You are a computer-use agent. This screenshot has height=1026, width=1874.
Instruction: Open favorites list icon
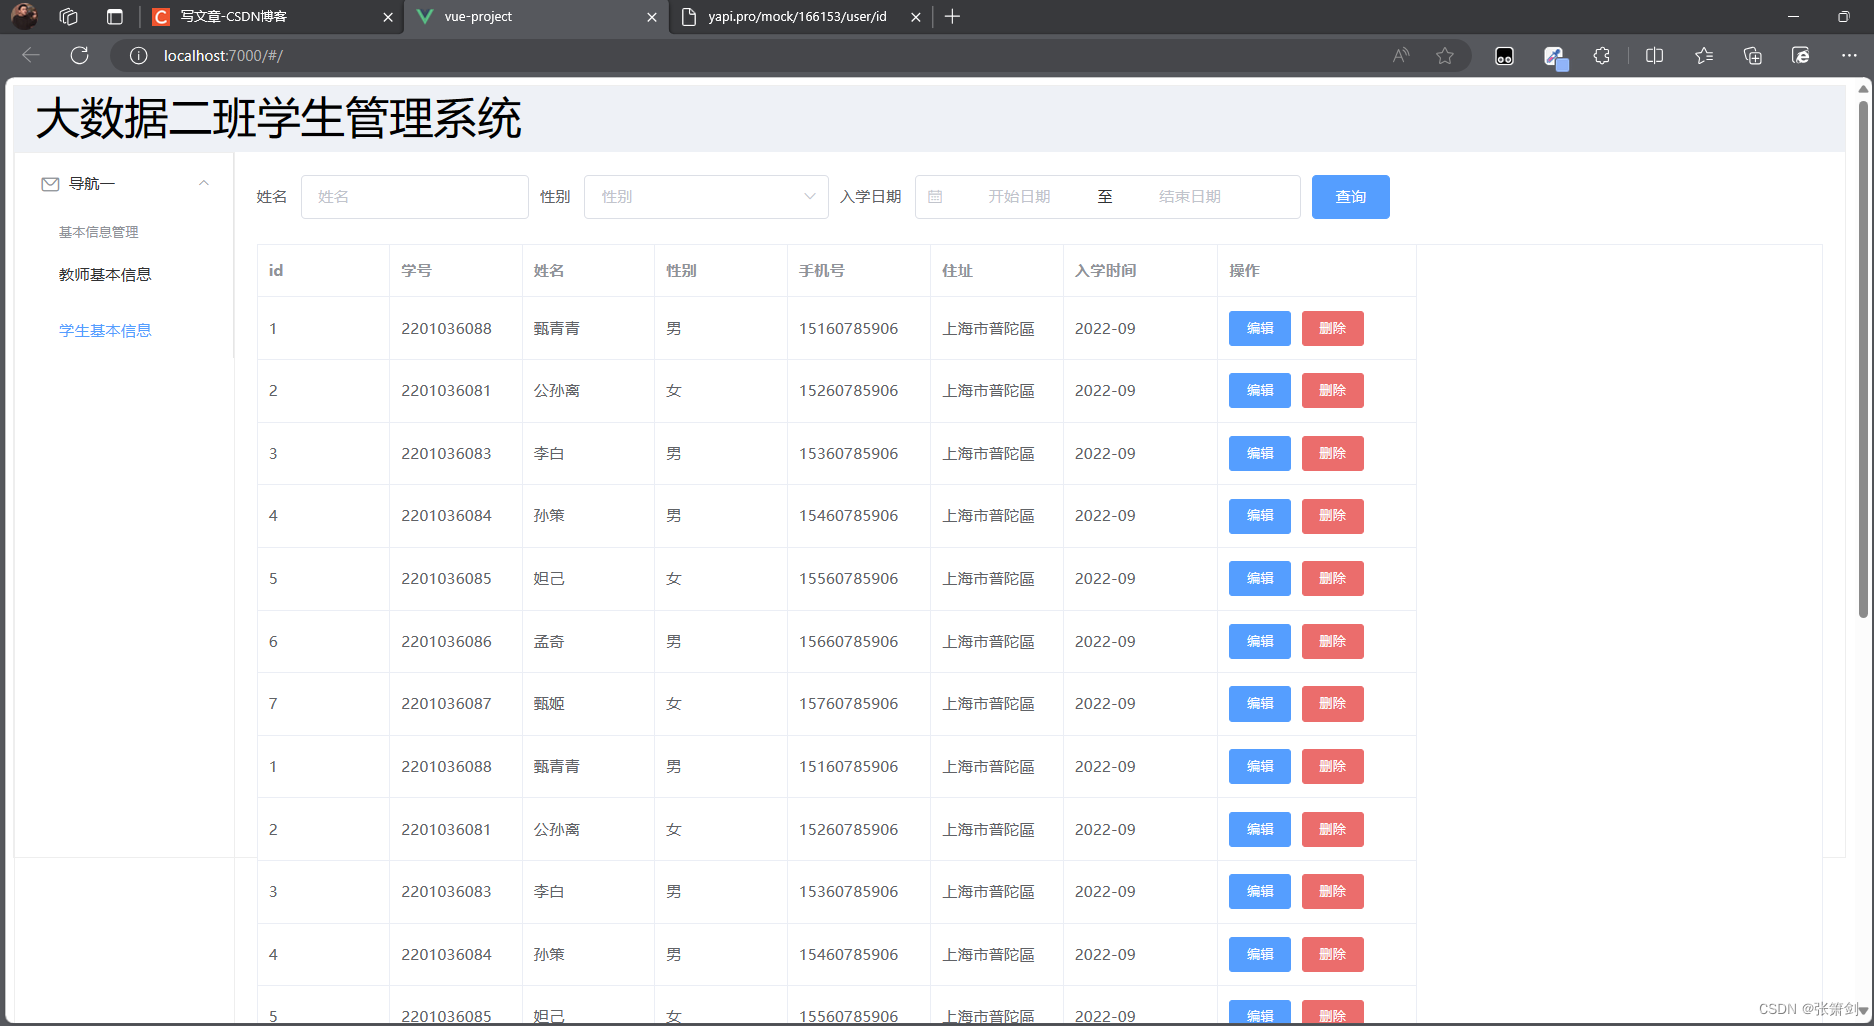click(x=1704, y=56)
